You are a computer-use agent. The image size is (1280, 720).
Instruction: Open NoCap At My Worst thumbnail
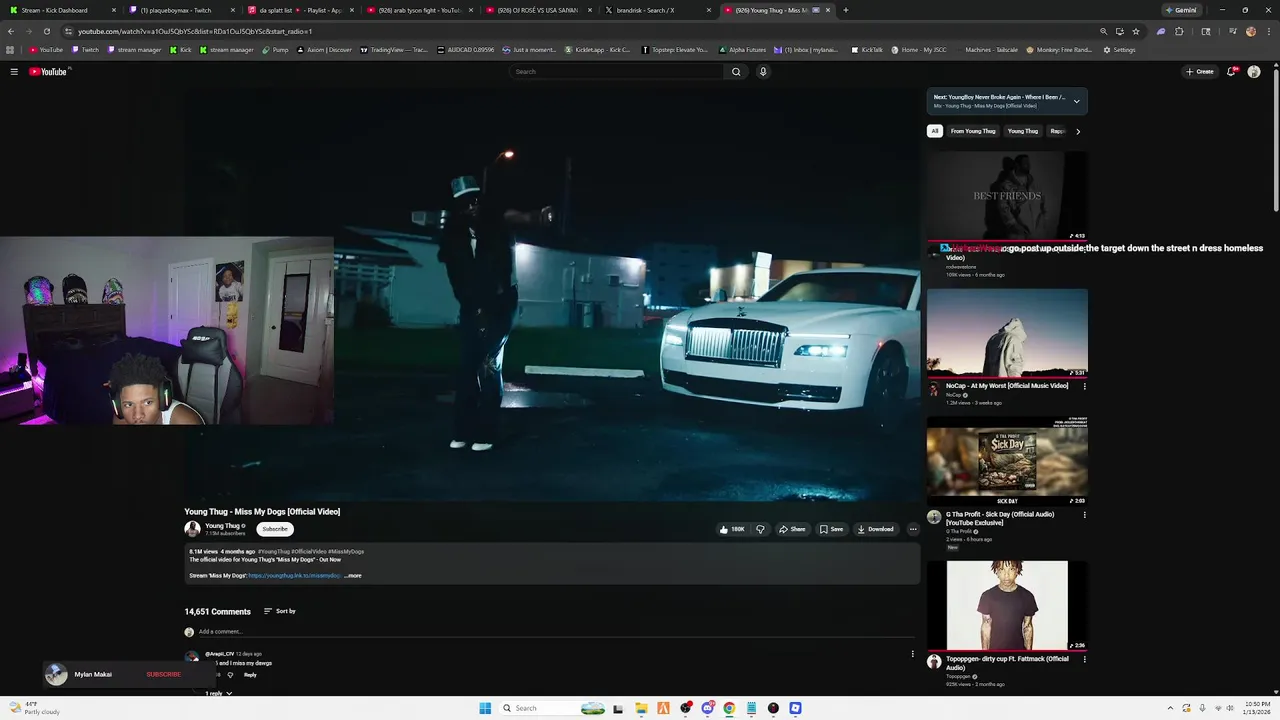pyautogui.click(x=1007, y=333)
